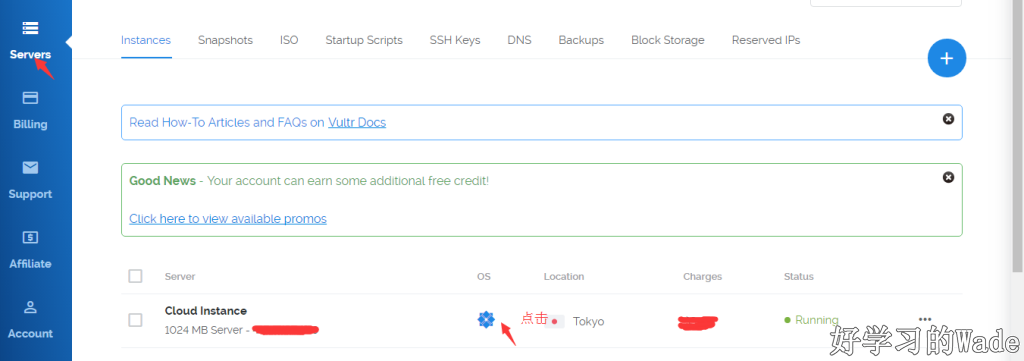
Task: Toggle the select-all servers checkbox
Action: tap(135, 276)
